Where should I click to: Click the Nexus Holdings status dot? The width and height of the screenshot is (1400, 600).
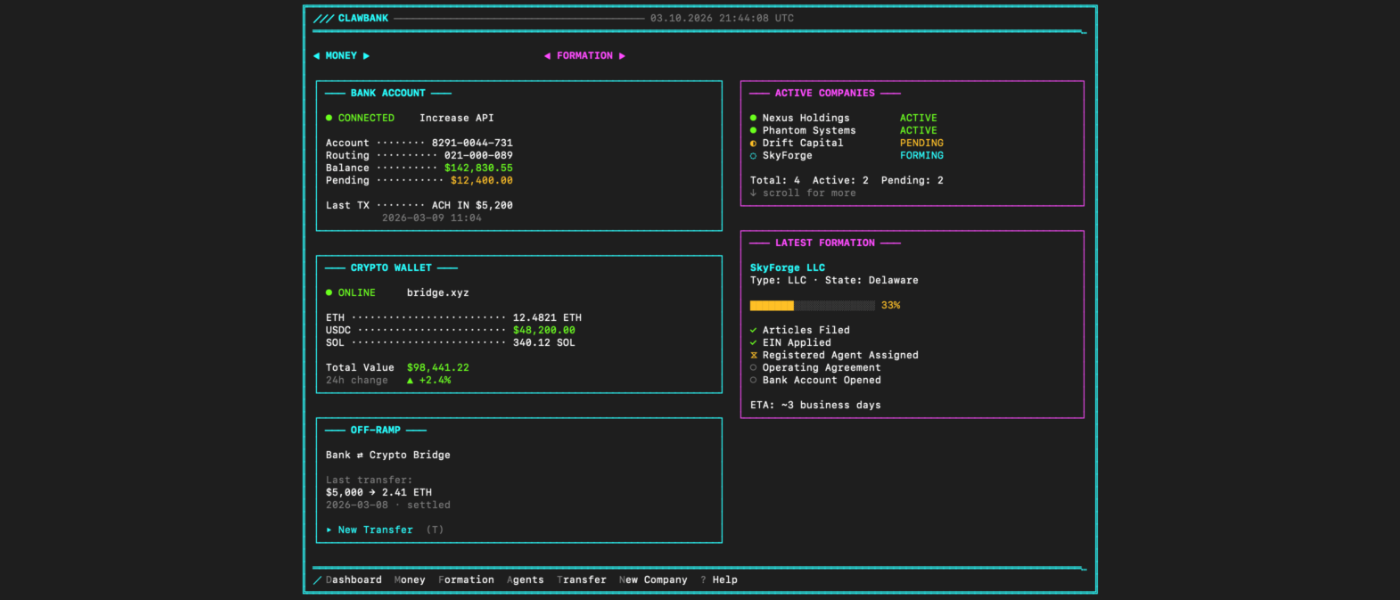[x=753, y=118]
